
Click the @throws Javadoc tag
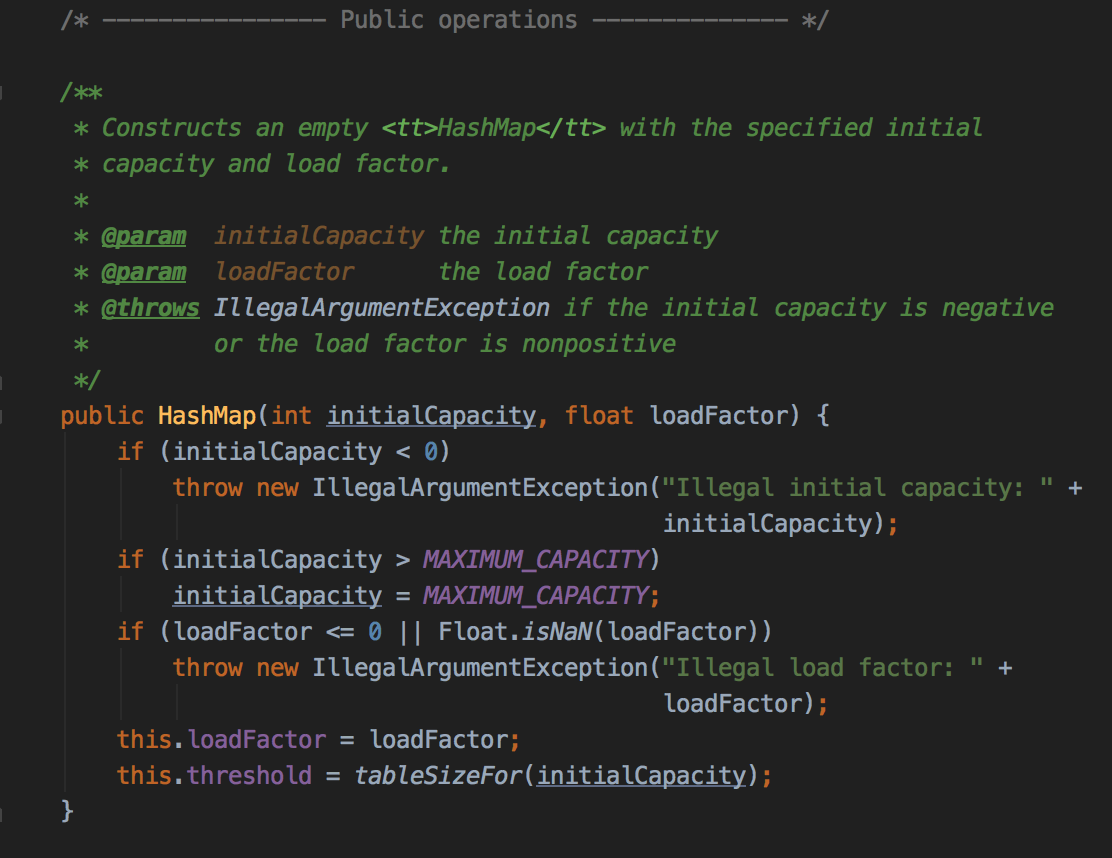(150, 308)
